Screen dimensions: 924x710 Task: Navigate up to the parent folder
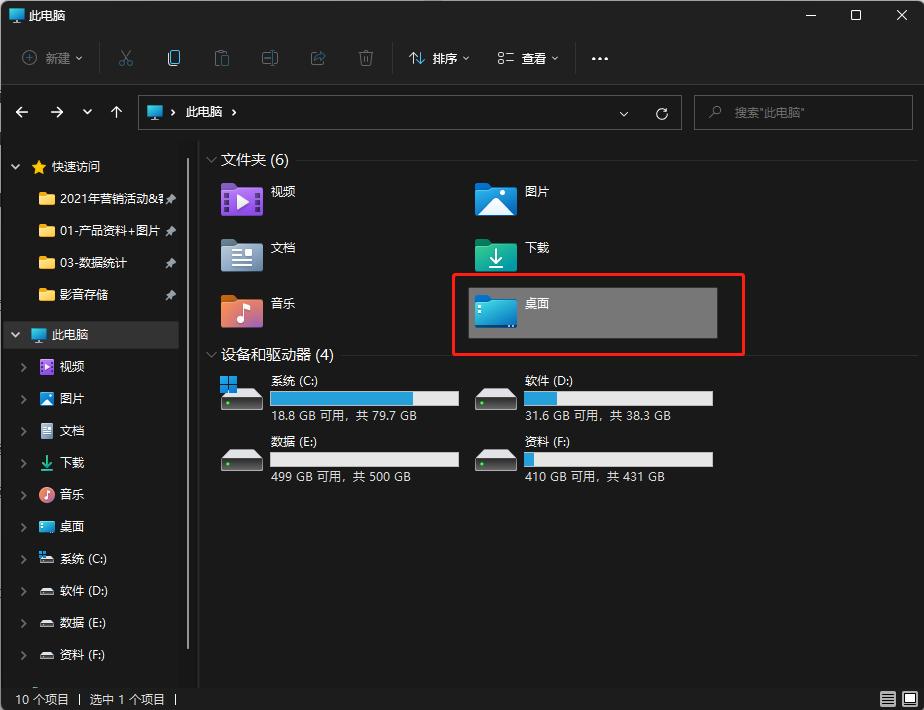(116, 112)
